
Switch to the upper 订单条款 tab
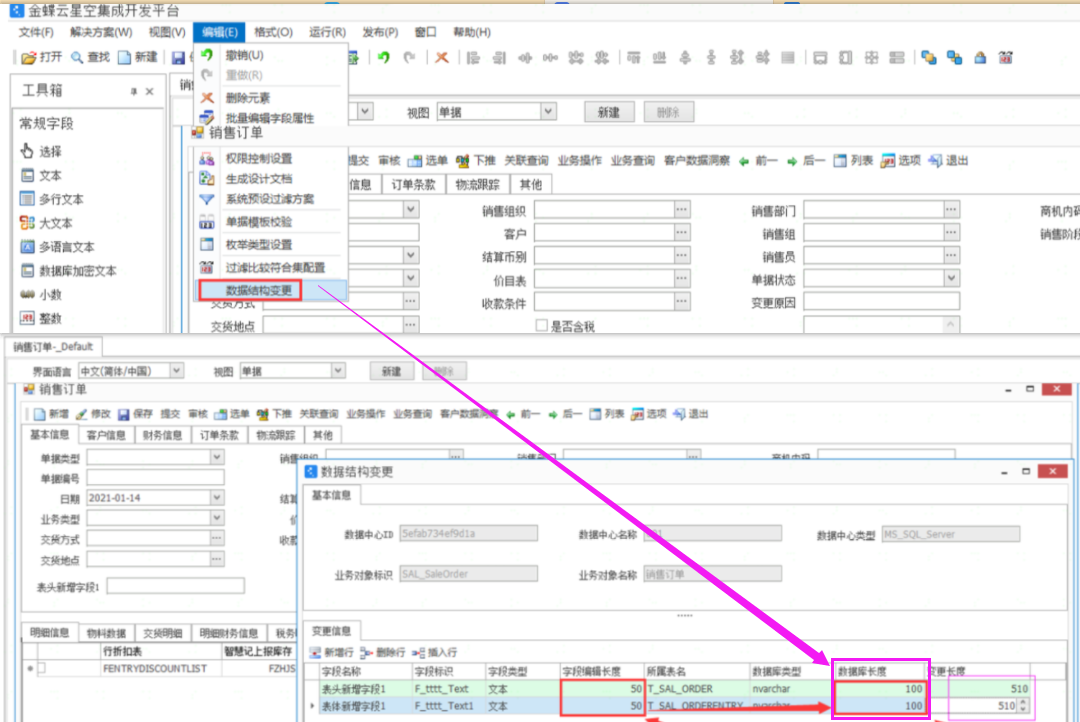(x=413, y=185)
